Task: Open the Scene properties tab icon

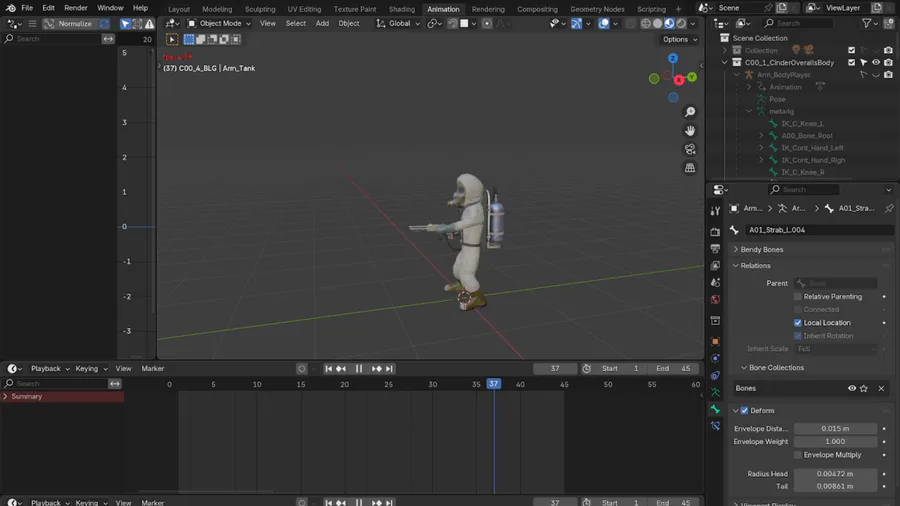Action: (x=715, y=282)
